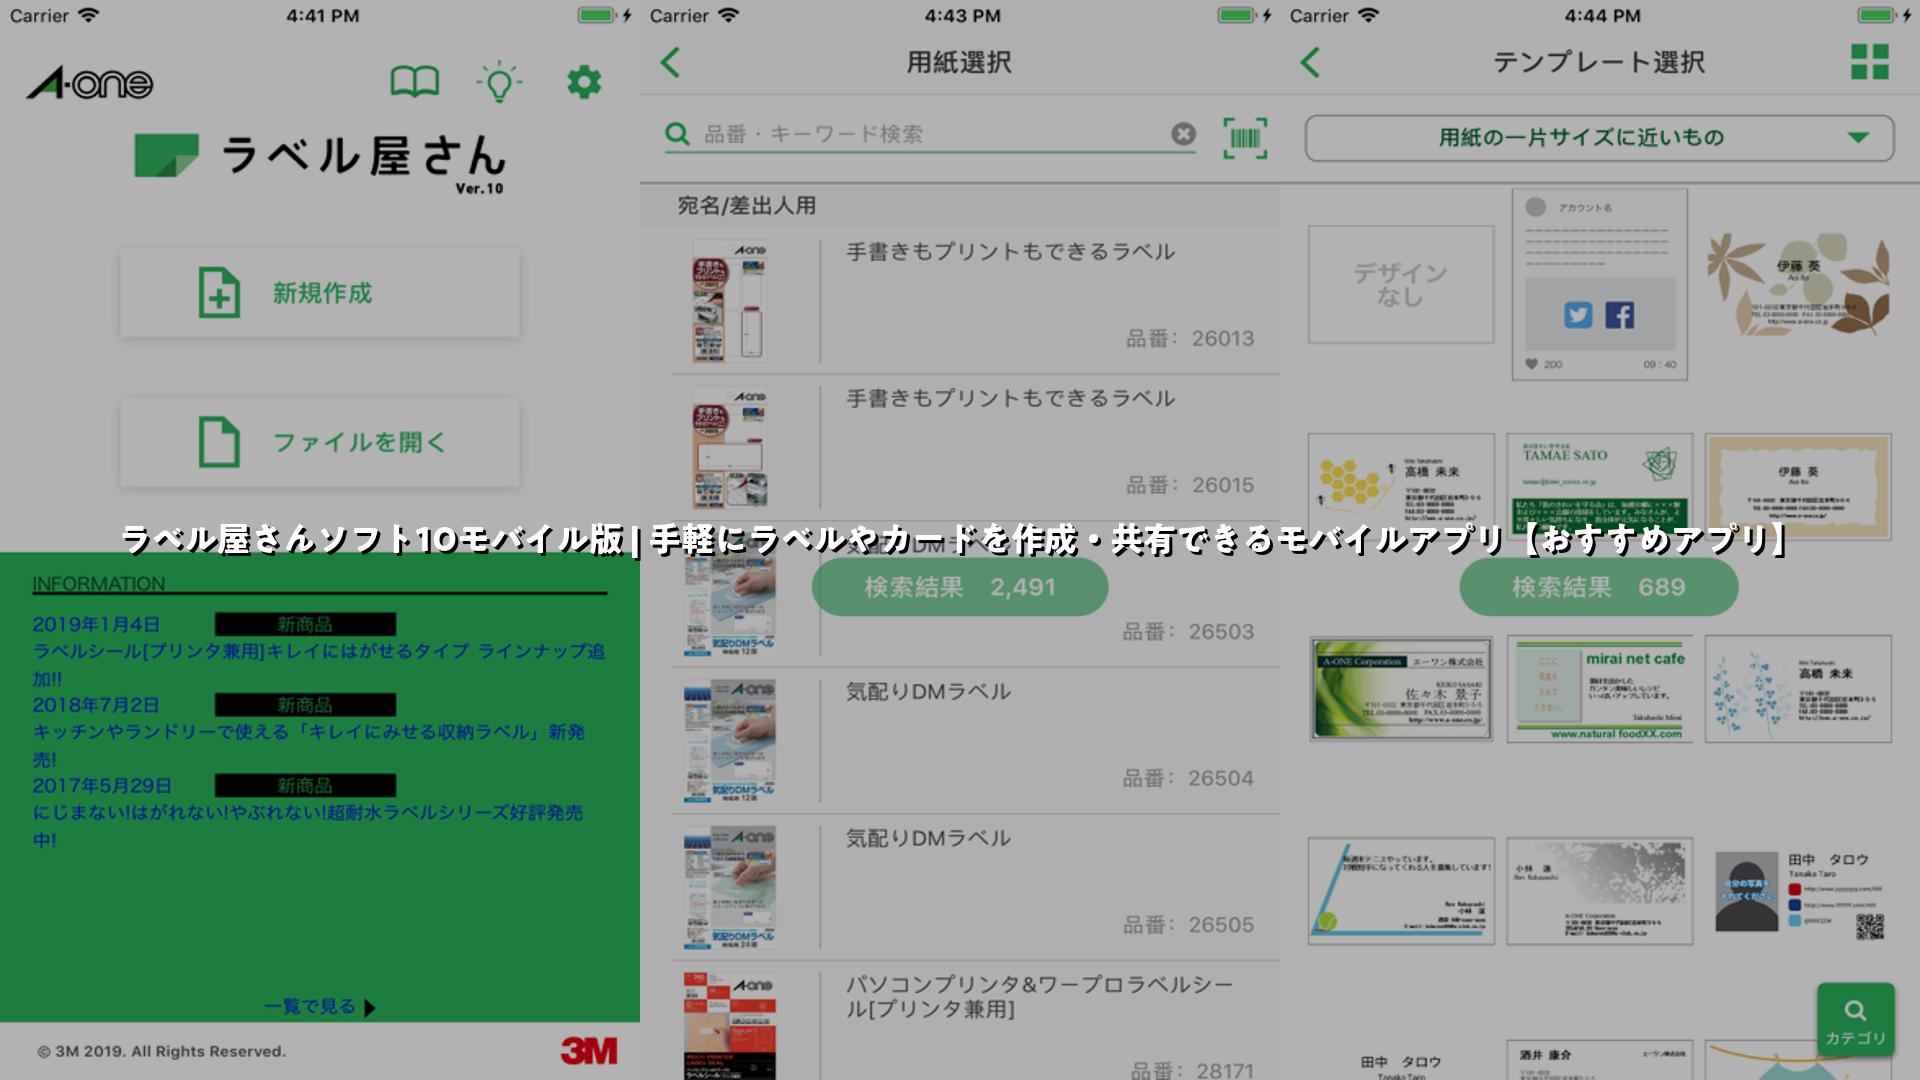The image size is (1920, 1080).
Task: Choose the tennis ball card template
Action: 1401,891
